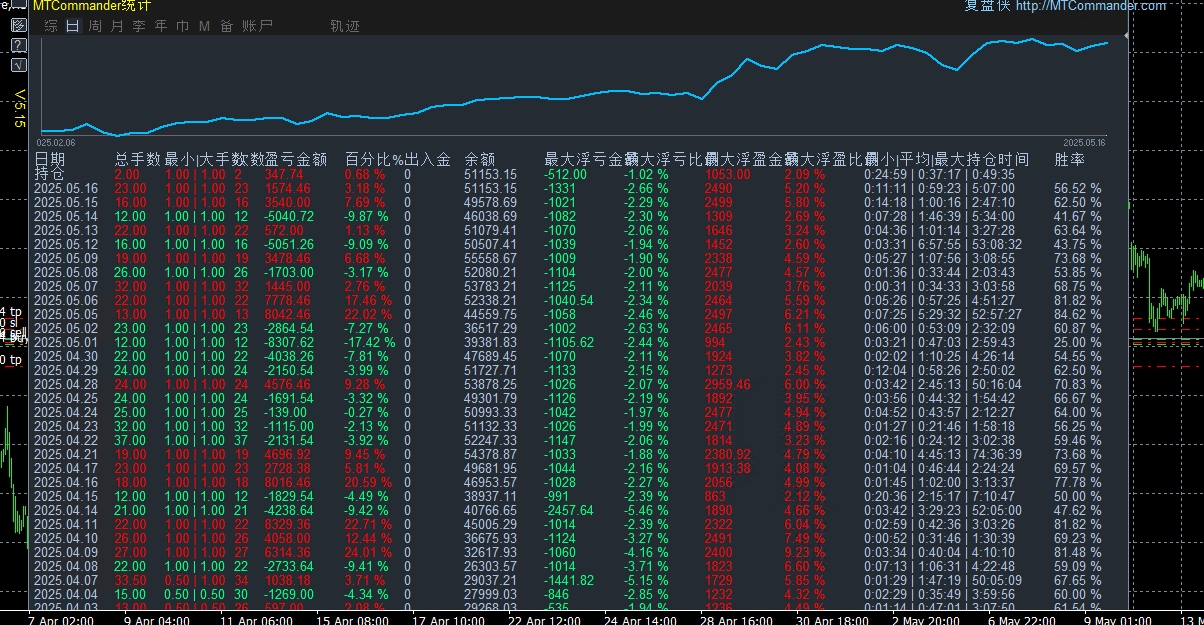
Task: Open the 月 monthly statistics tab
Action: point(117,26)
